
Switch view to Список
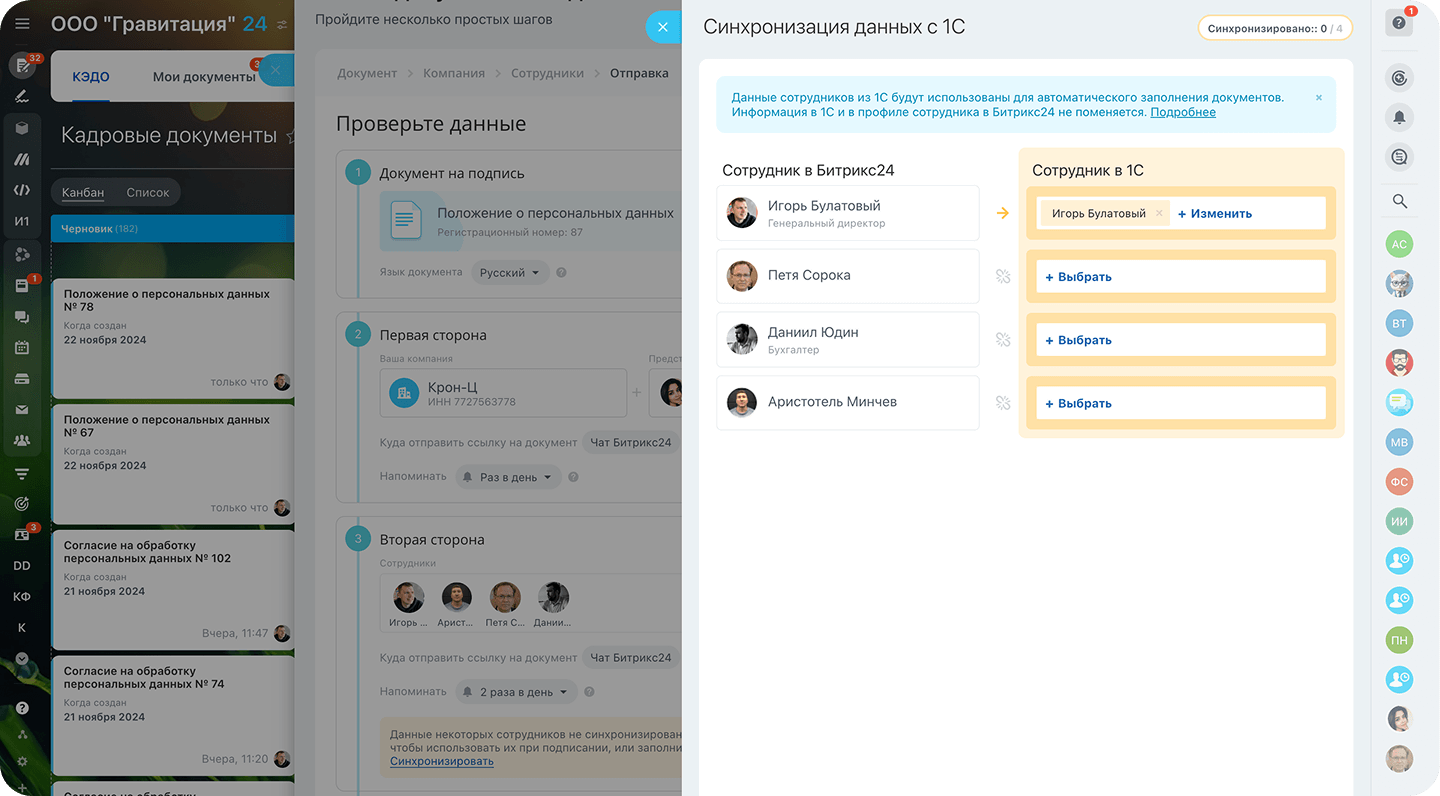pyautogui.click(x=148, y=192)
